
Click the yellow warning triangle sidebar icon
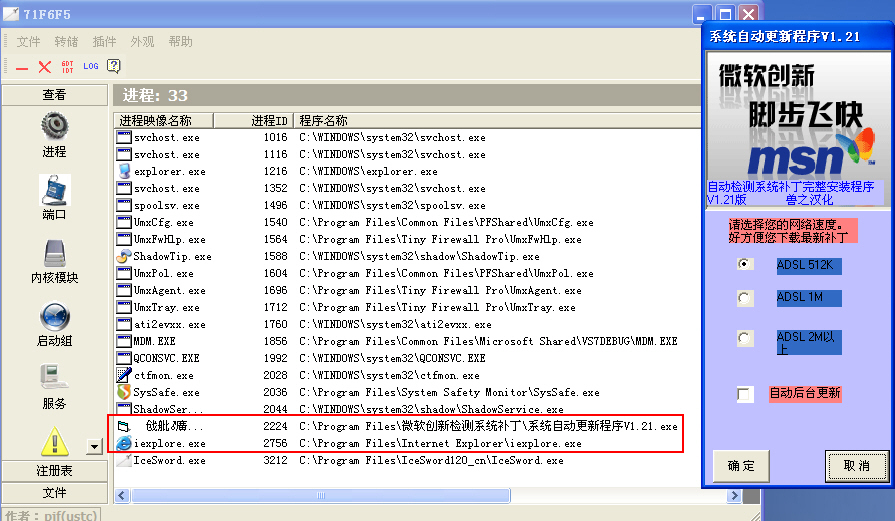55,442
